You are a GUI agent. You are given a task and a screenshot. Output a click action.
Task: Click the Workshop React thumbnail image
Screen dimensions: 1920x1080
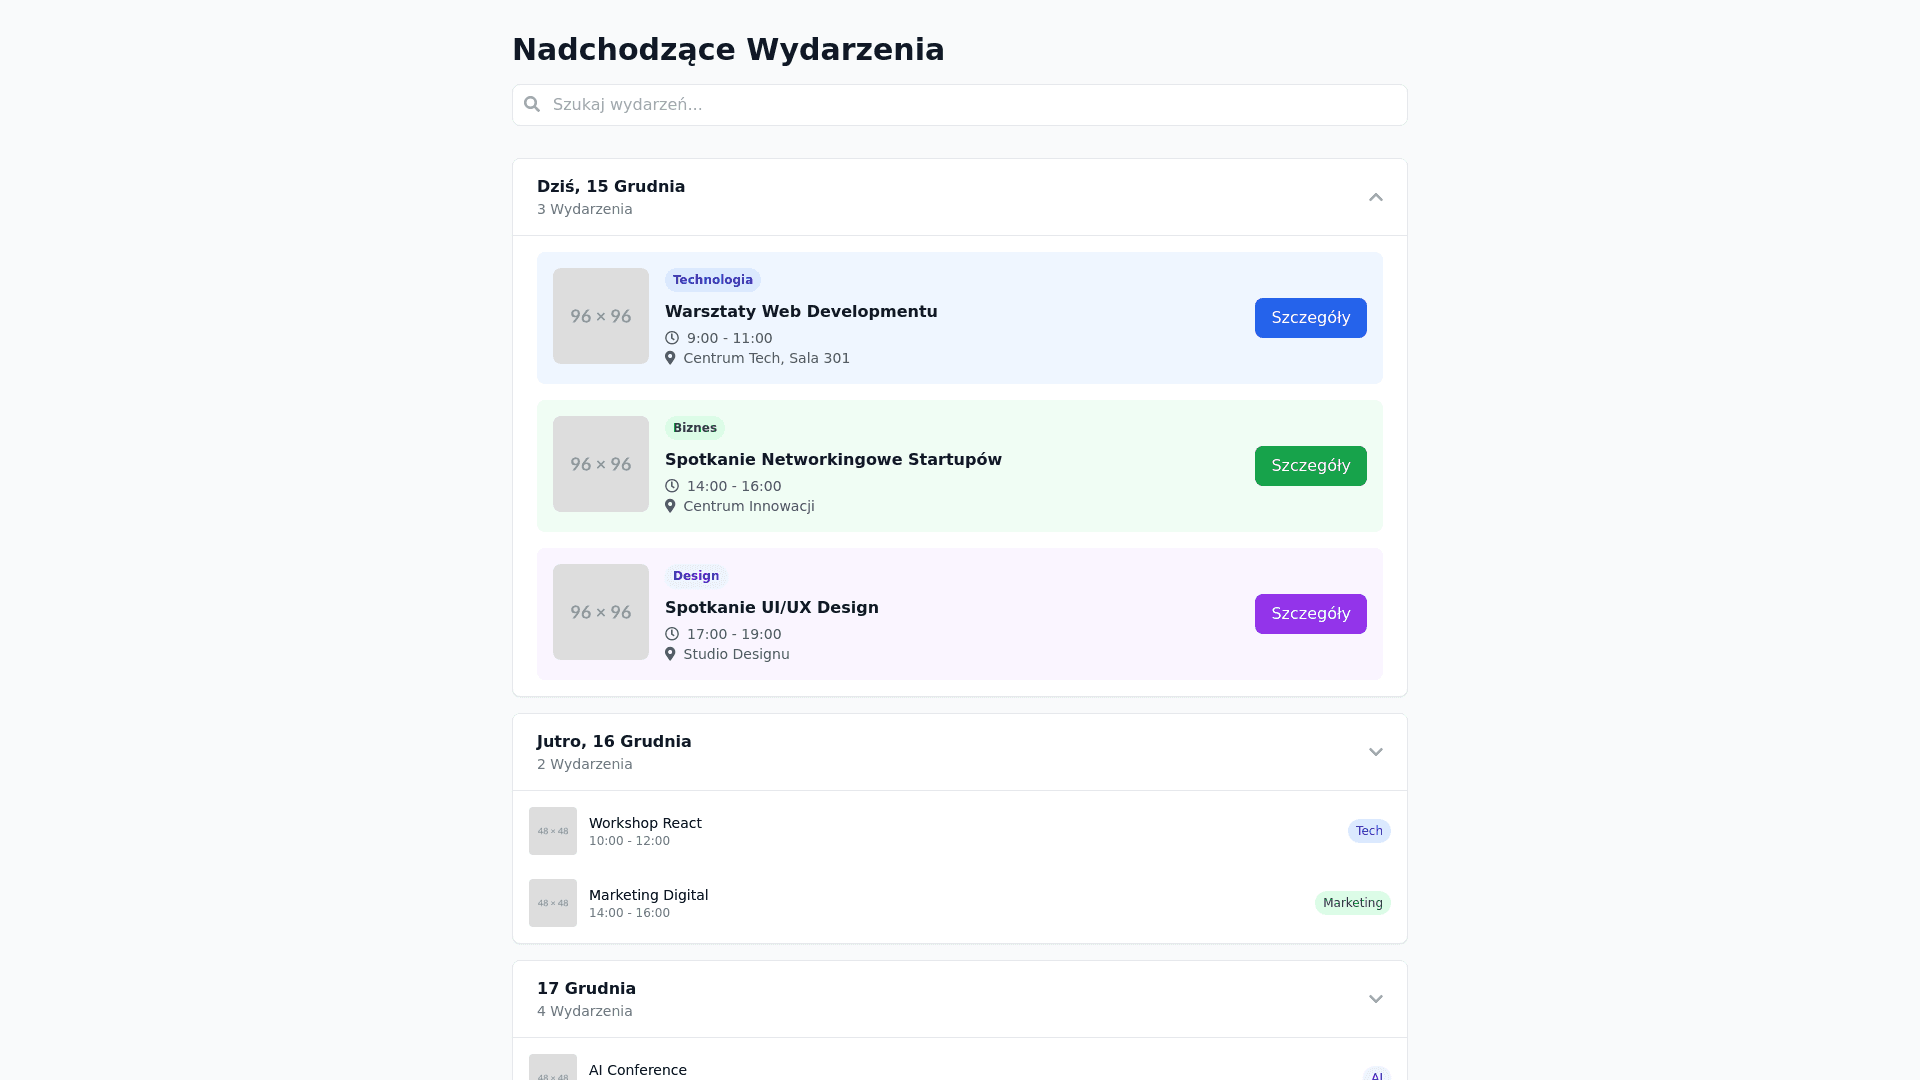pyautogui.click(x=553, y=831)
